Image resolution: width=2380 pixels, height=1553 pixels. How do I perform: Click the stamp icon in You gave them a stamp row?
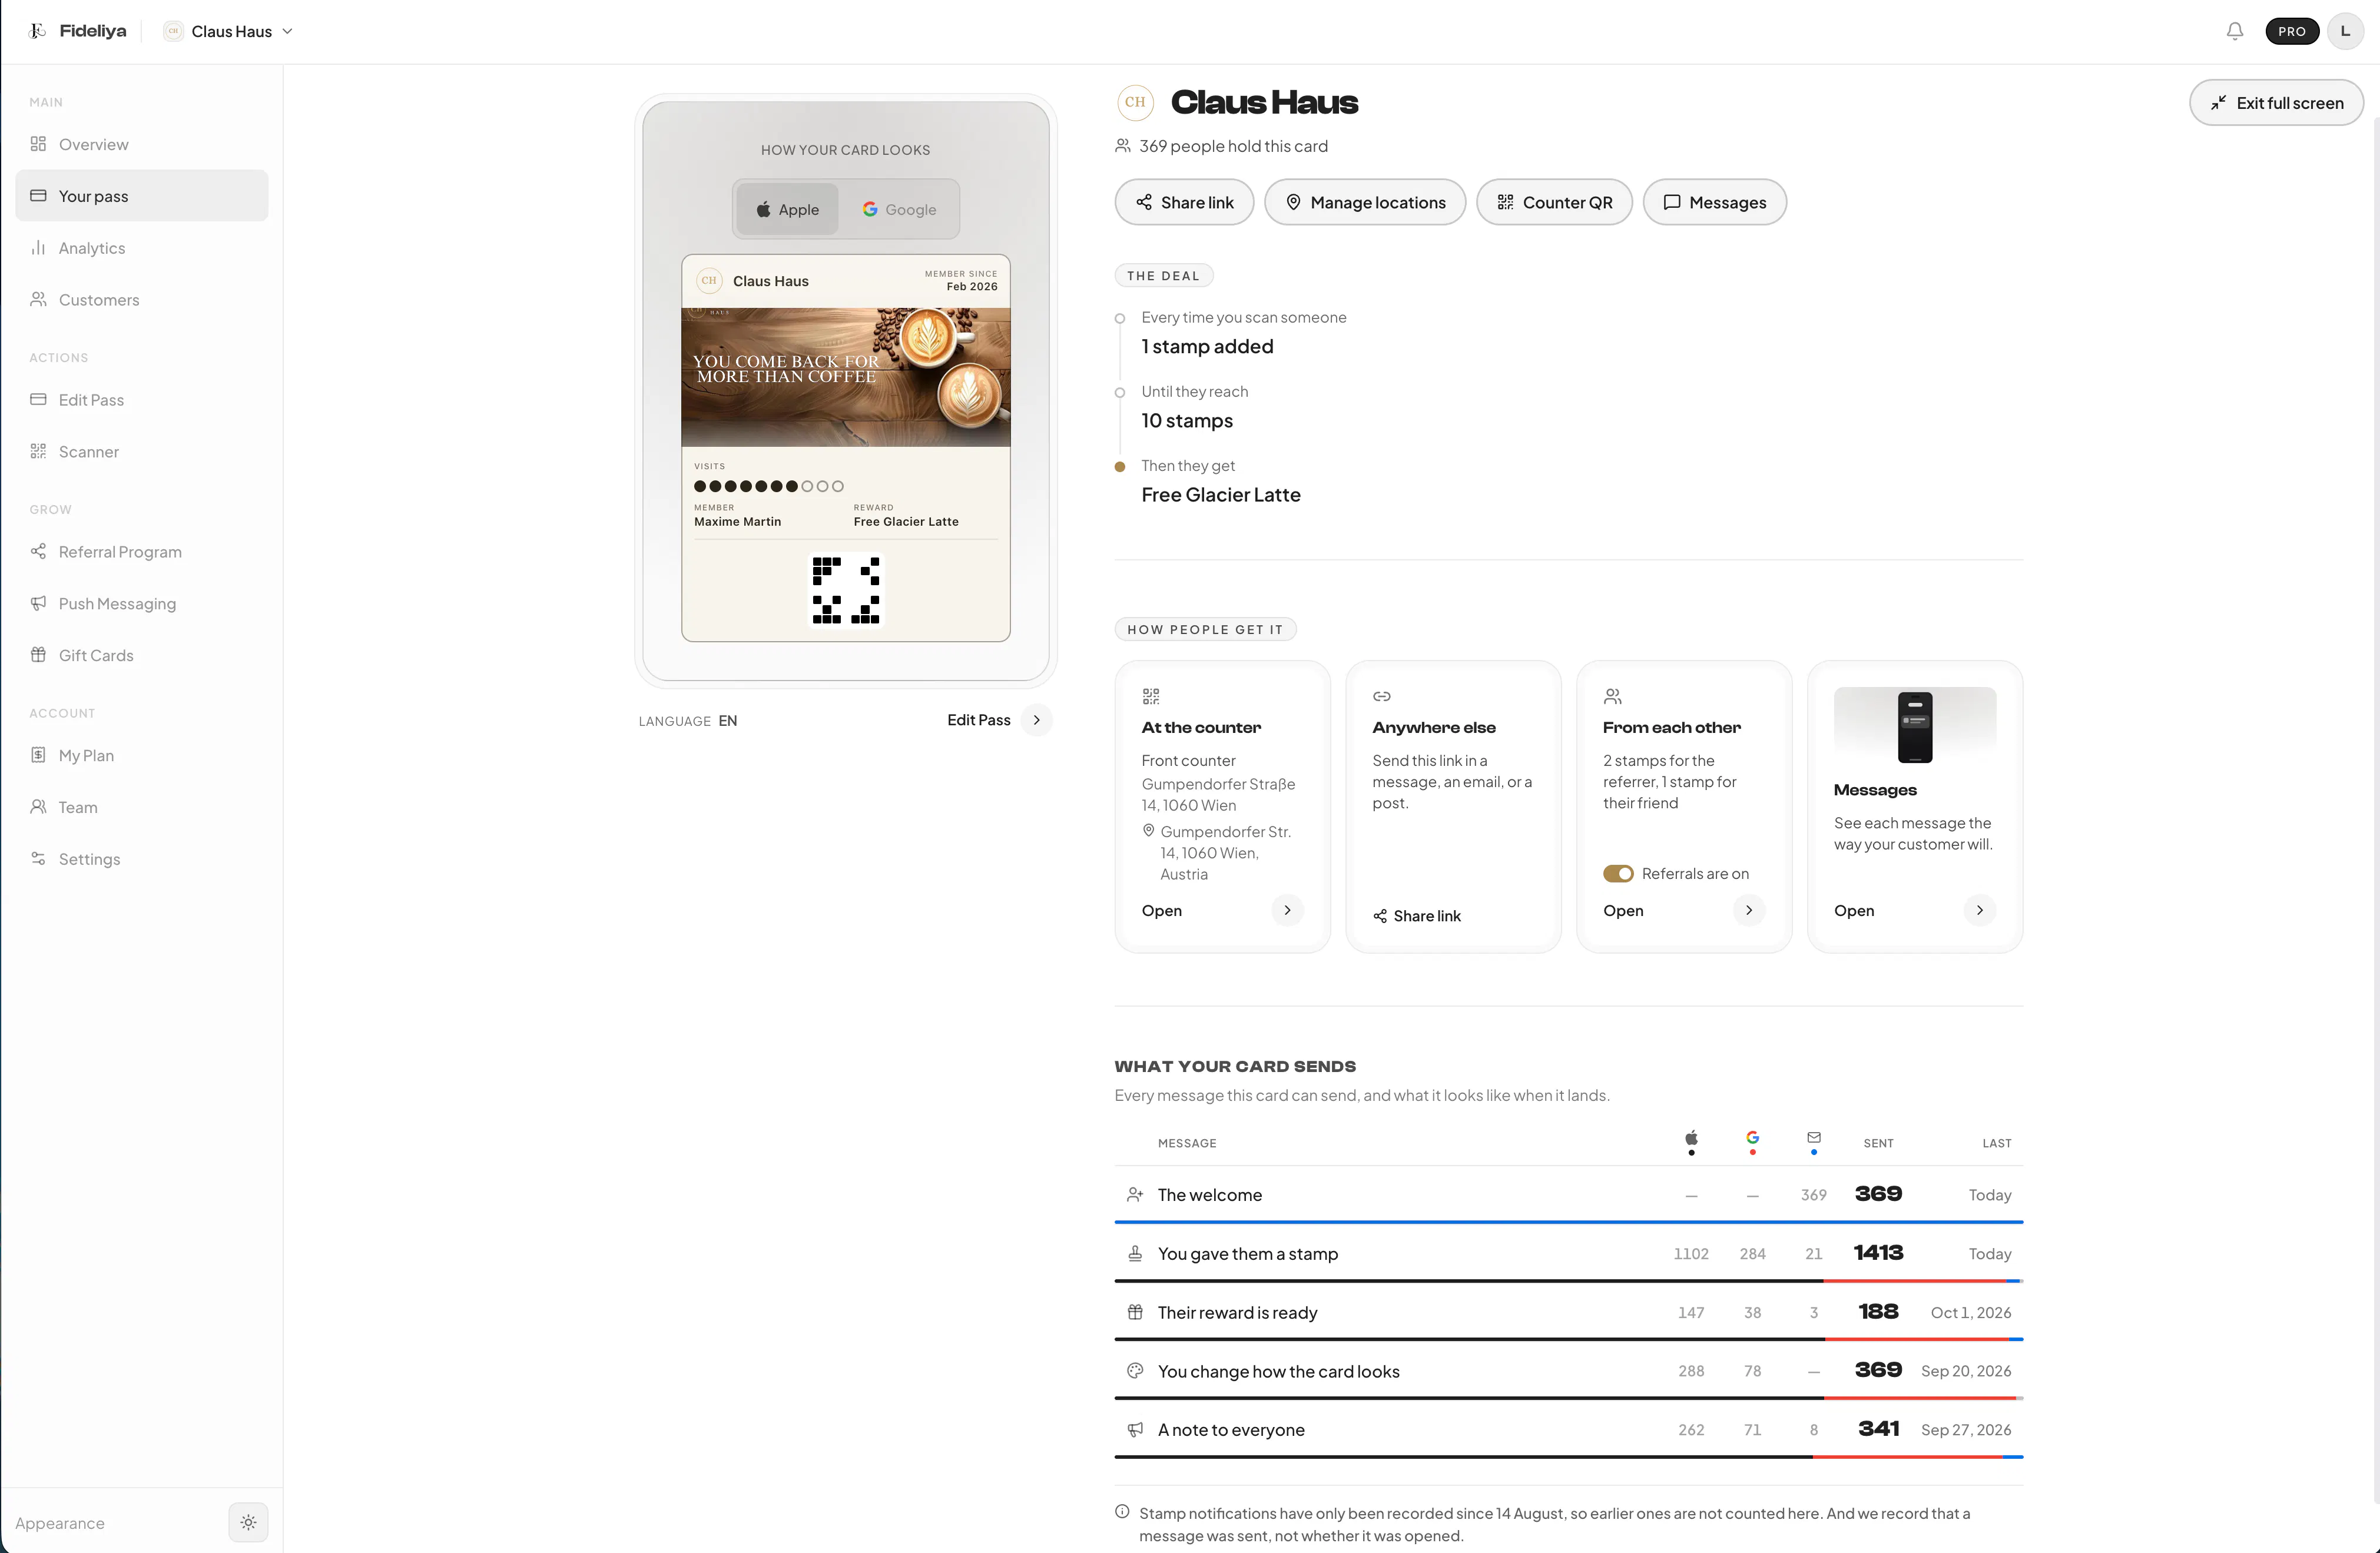coord(1135,1253)
